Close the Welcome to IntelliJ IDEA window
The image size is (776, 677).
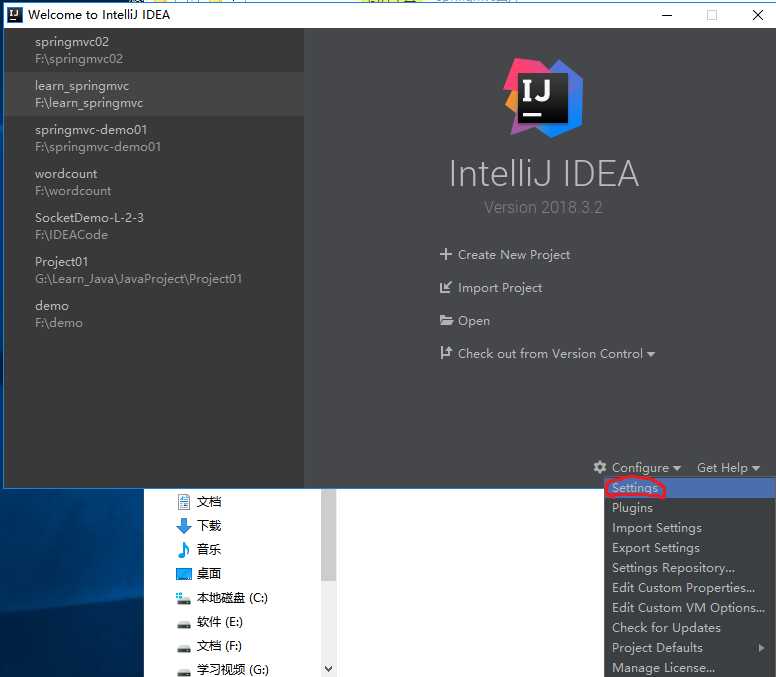coord(757,15)
